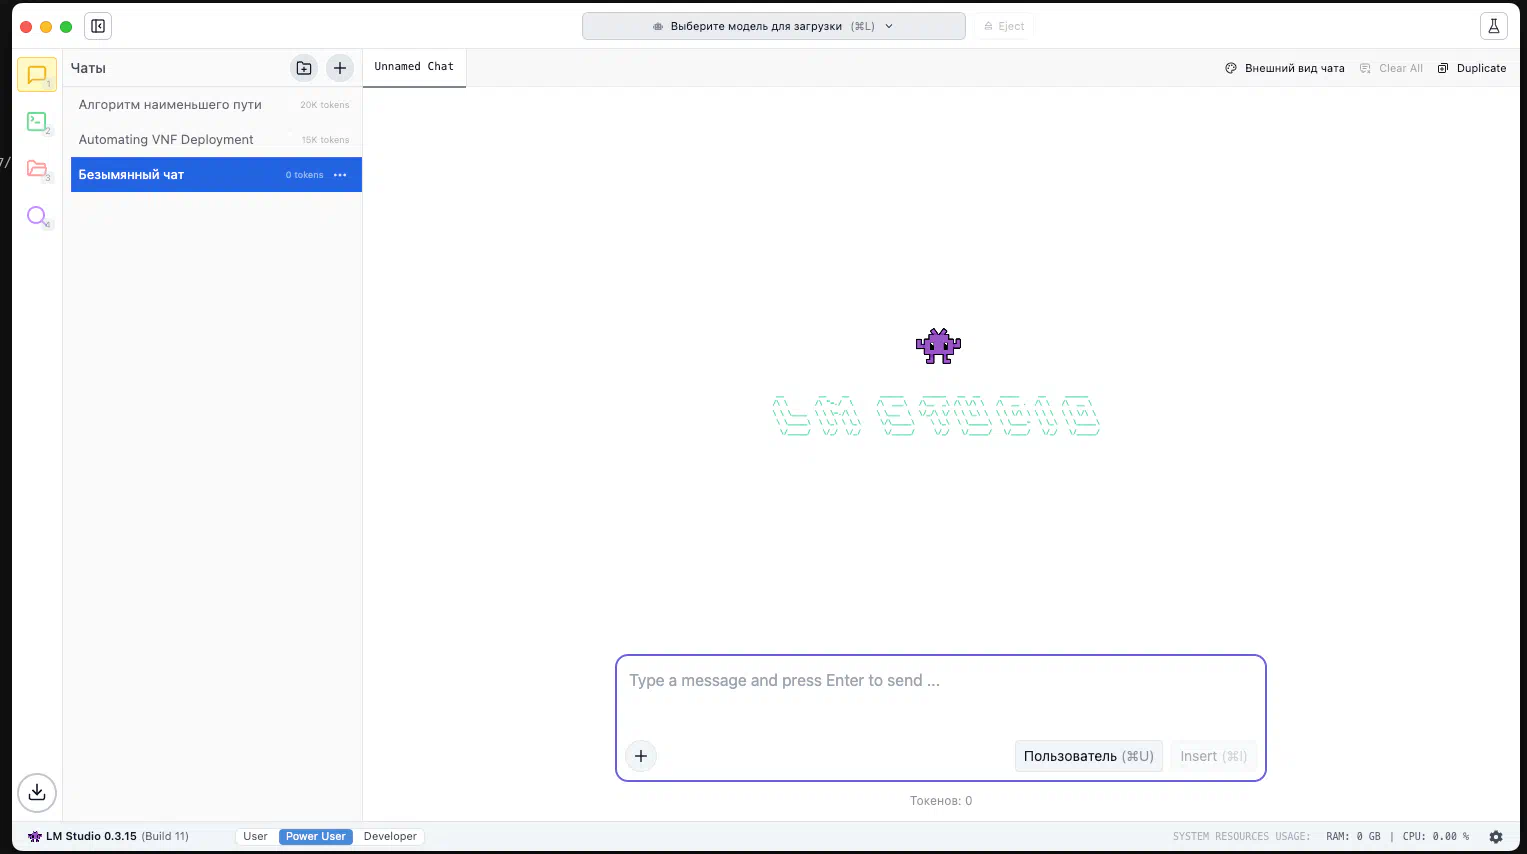
Task: Click the SYSTEM RESOURCES USAGE label
Action: click(1241, 837)
